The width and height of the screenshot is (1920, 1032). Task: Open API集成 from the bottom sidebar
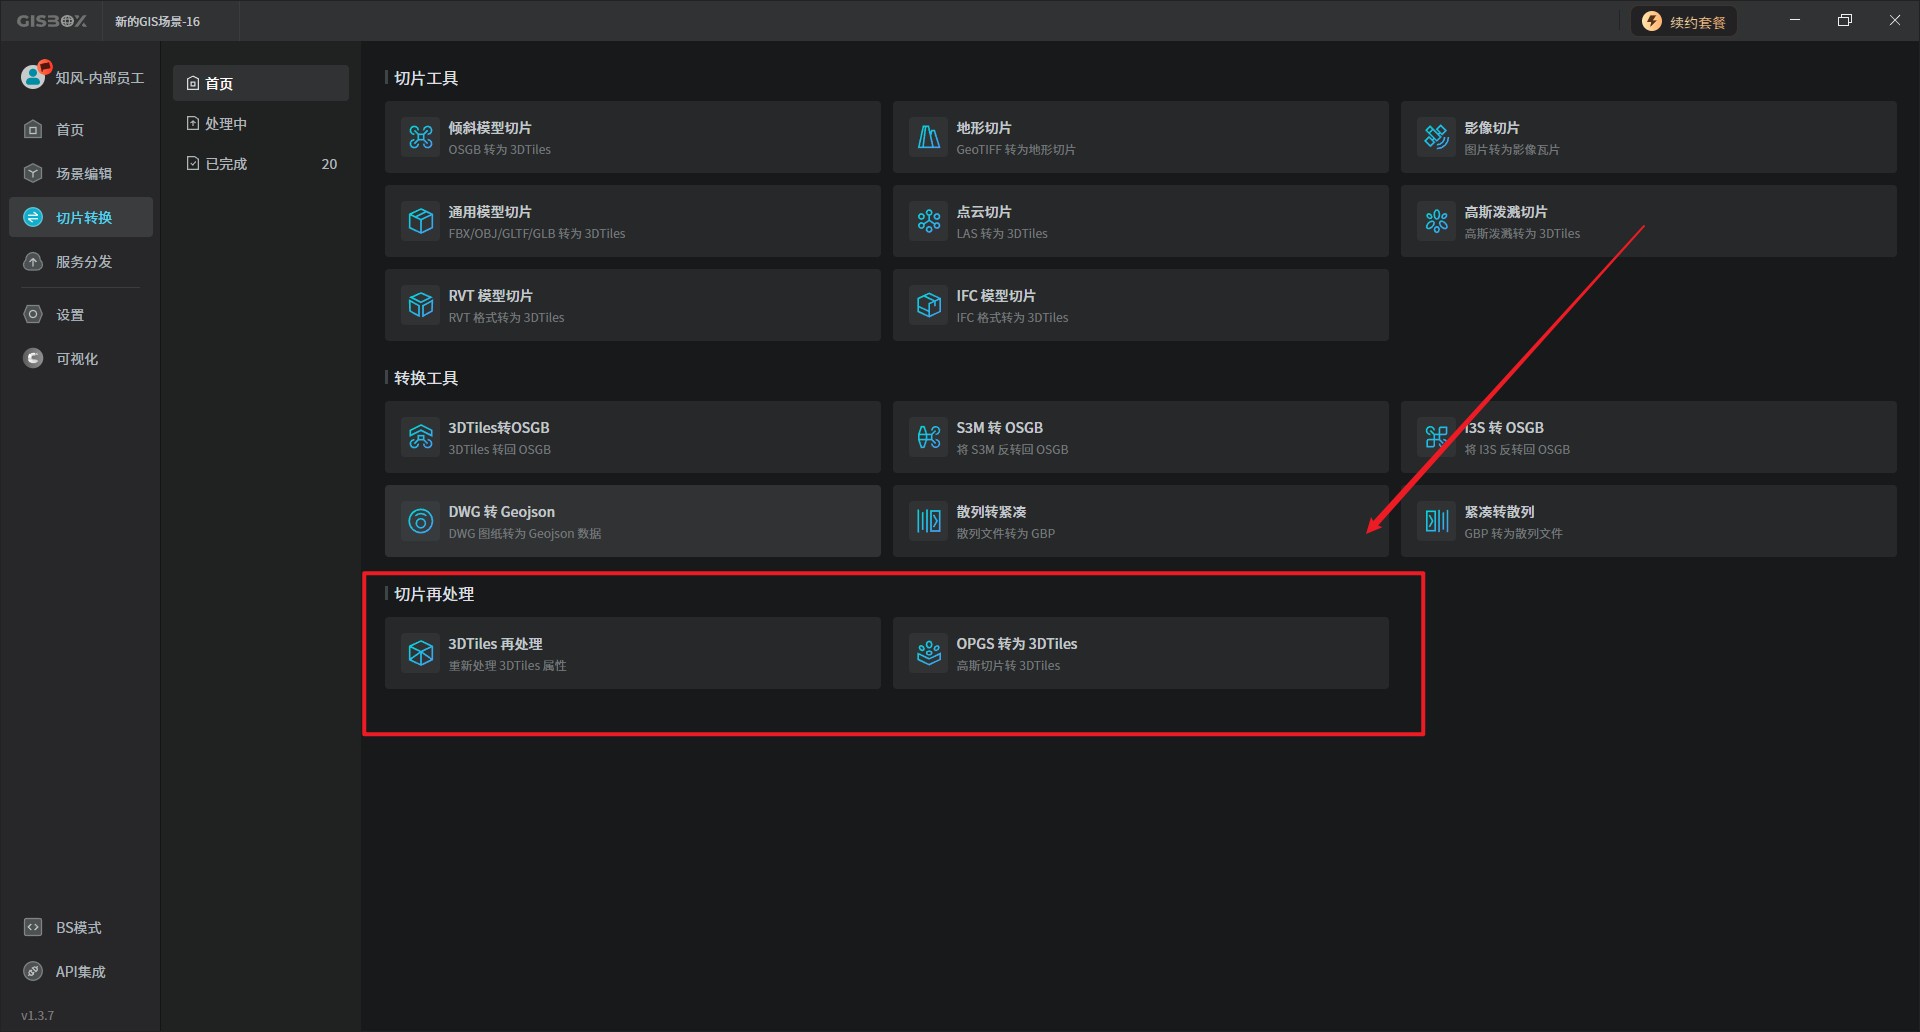pyautogui.click(x=79, y=972)
